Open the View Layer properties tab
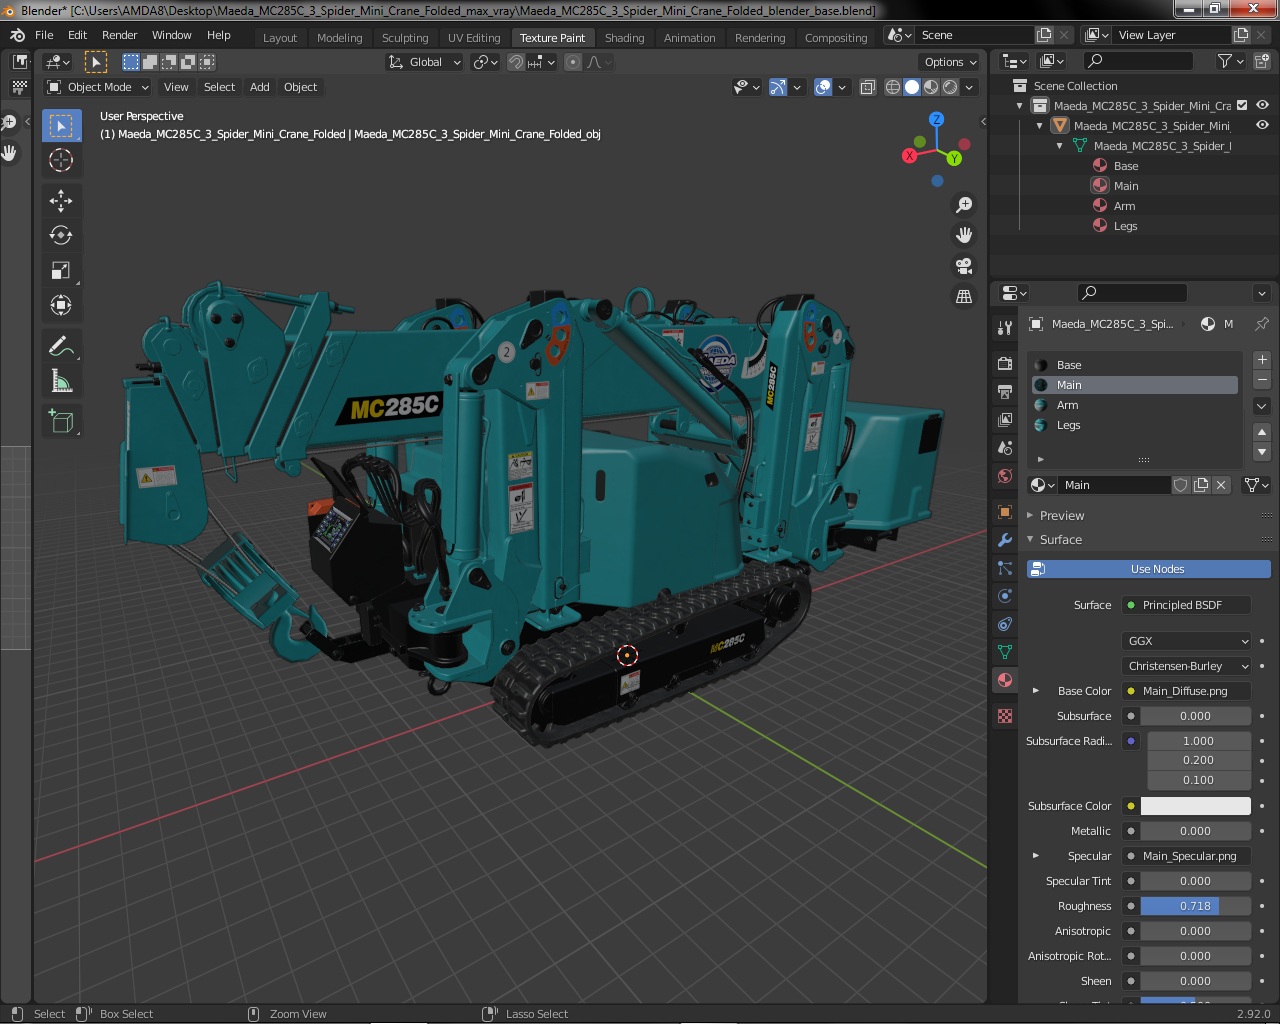The height and width of the screenshot is (1024, 1280). 1005,419
